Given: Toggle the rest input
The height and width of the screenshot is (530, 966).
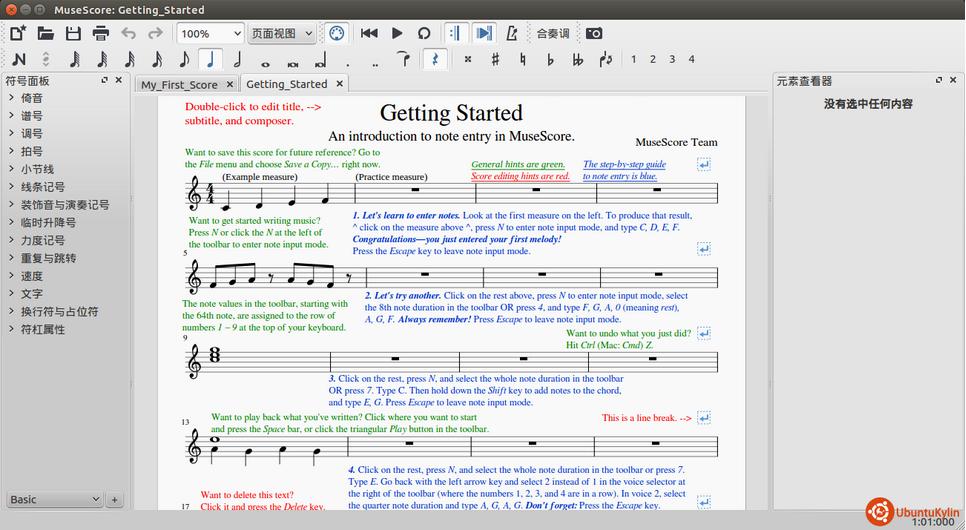Looking at the screenshot, I should (x=436, y=59).
